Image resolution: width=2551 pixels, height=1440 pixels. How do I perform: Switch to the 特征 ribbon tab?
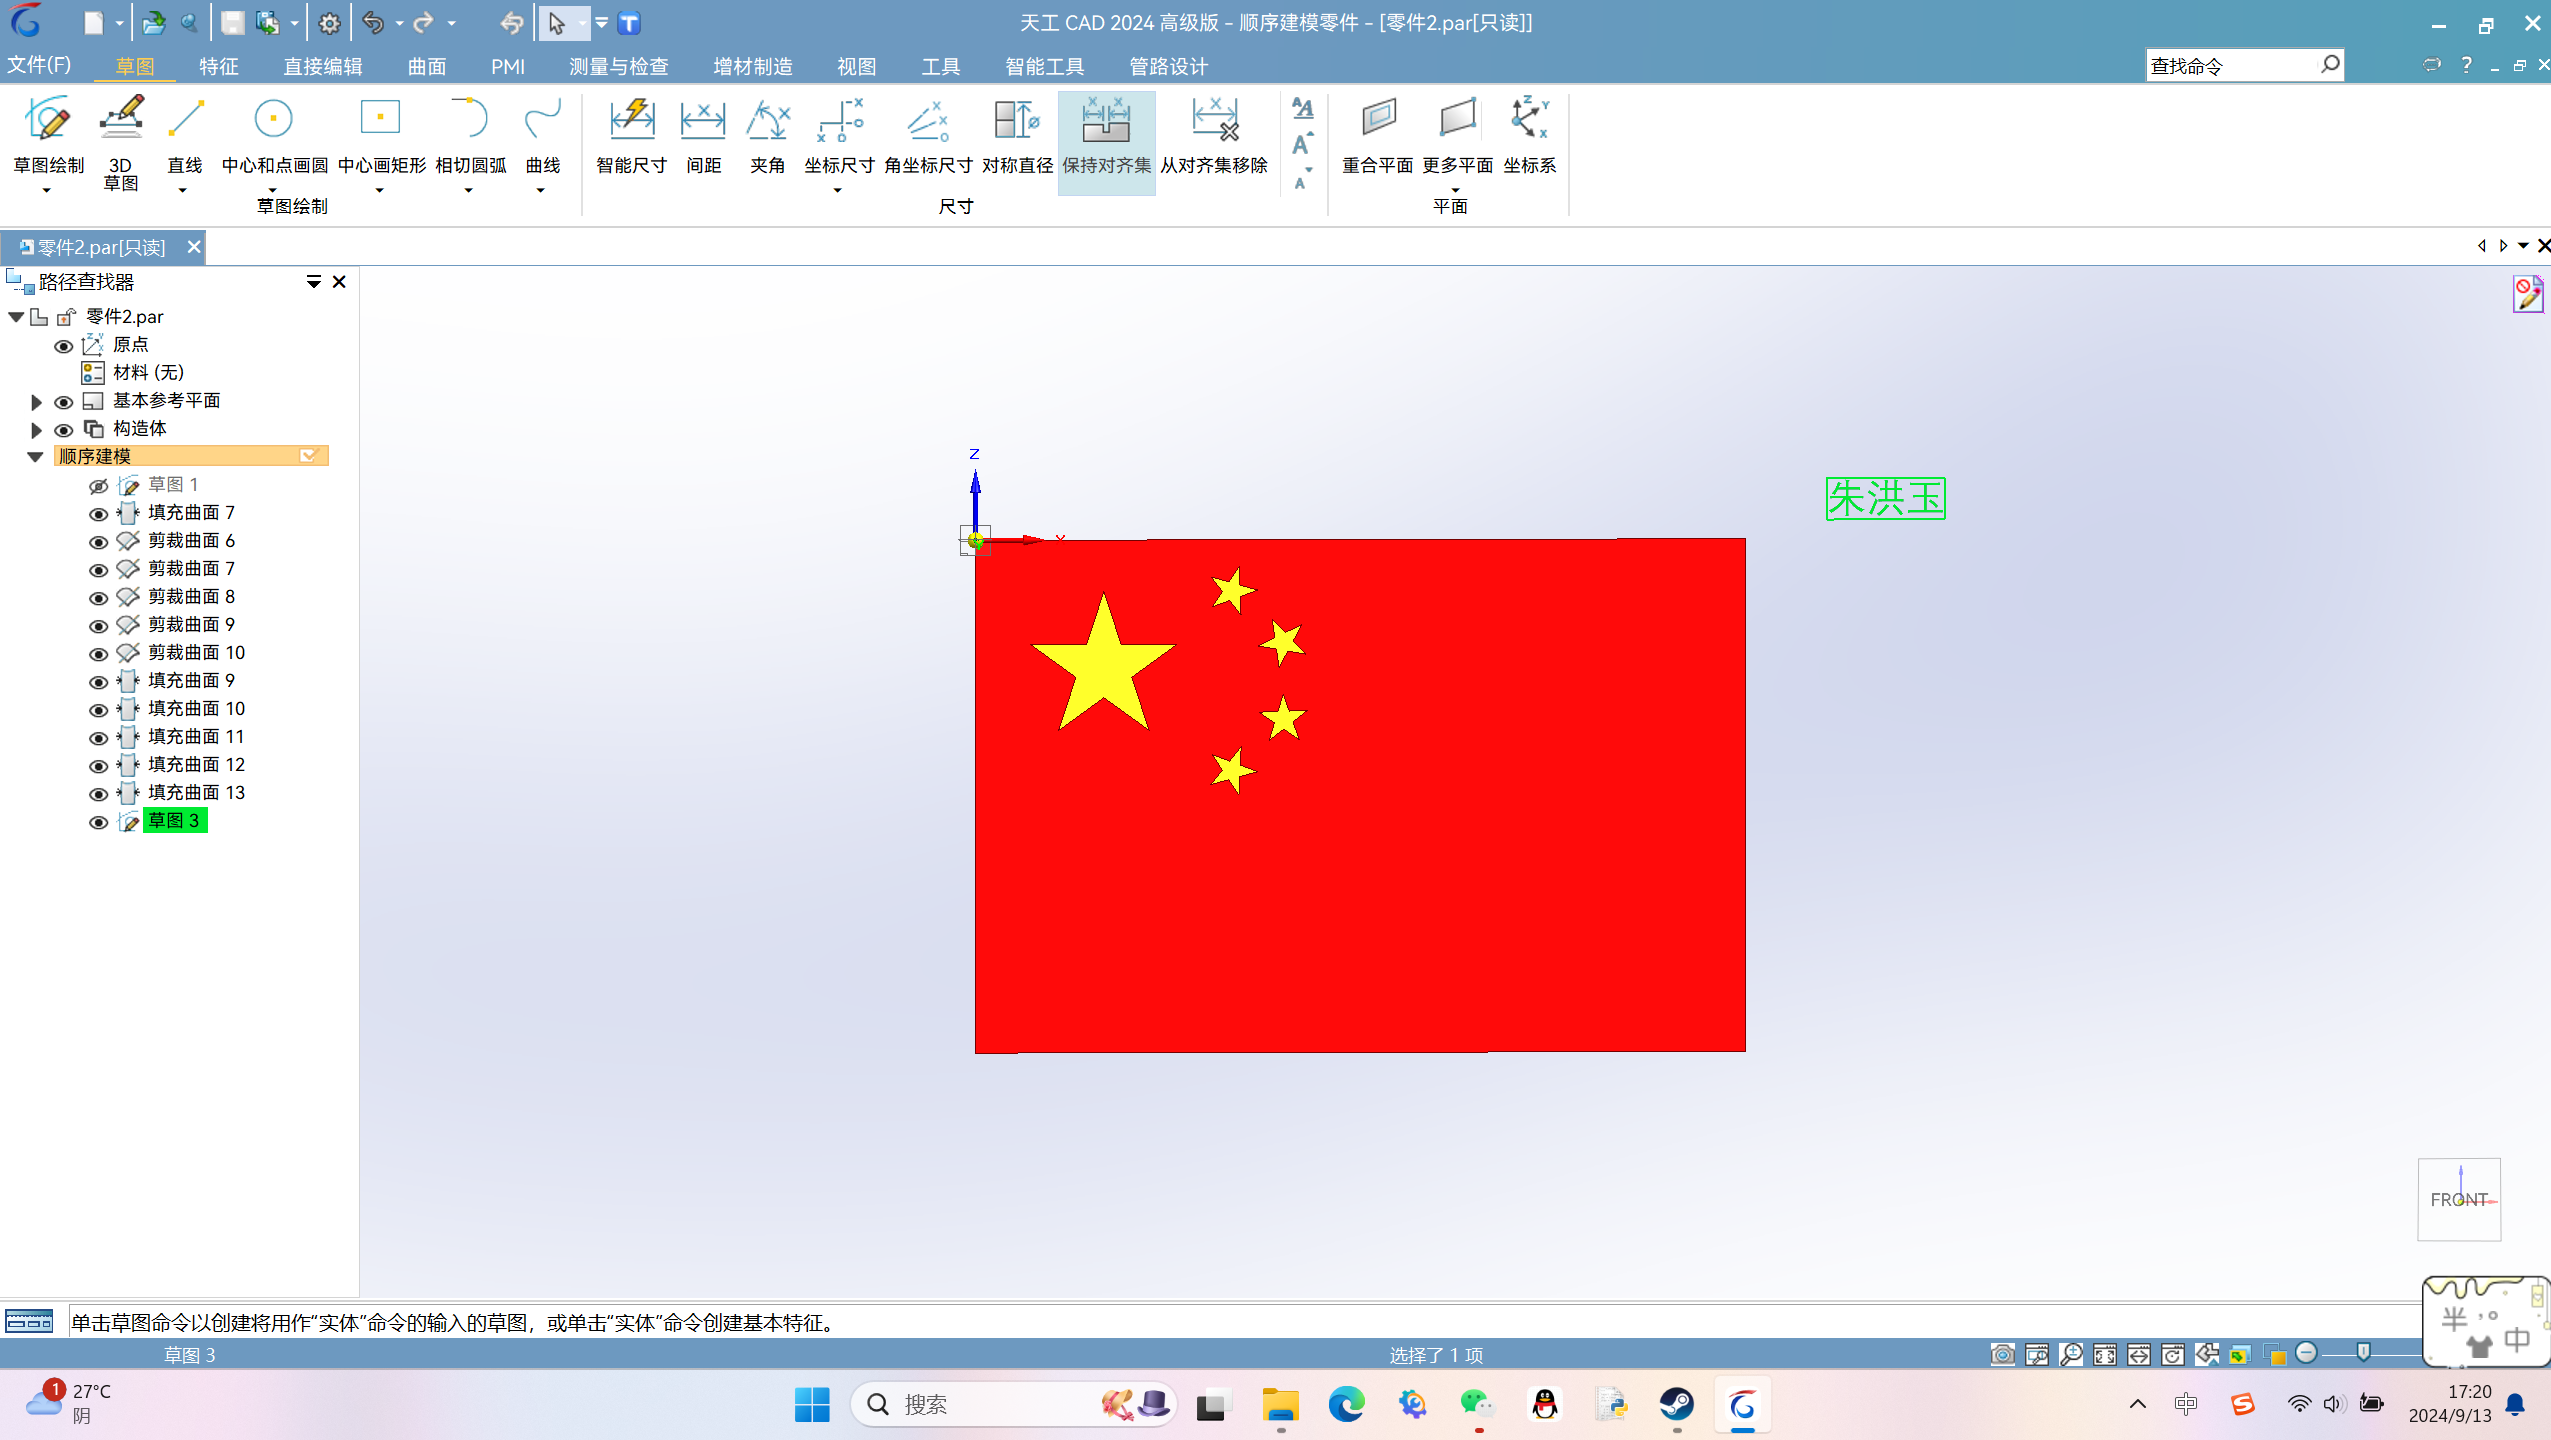[218, 66]
